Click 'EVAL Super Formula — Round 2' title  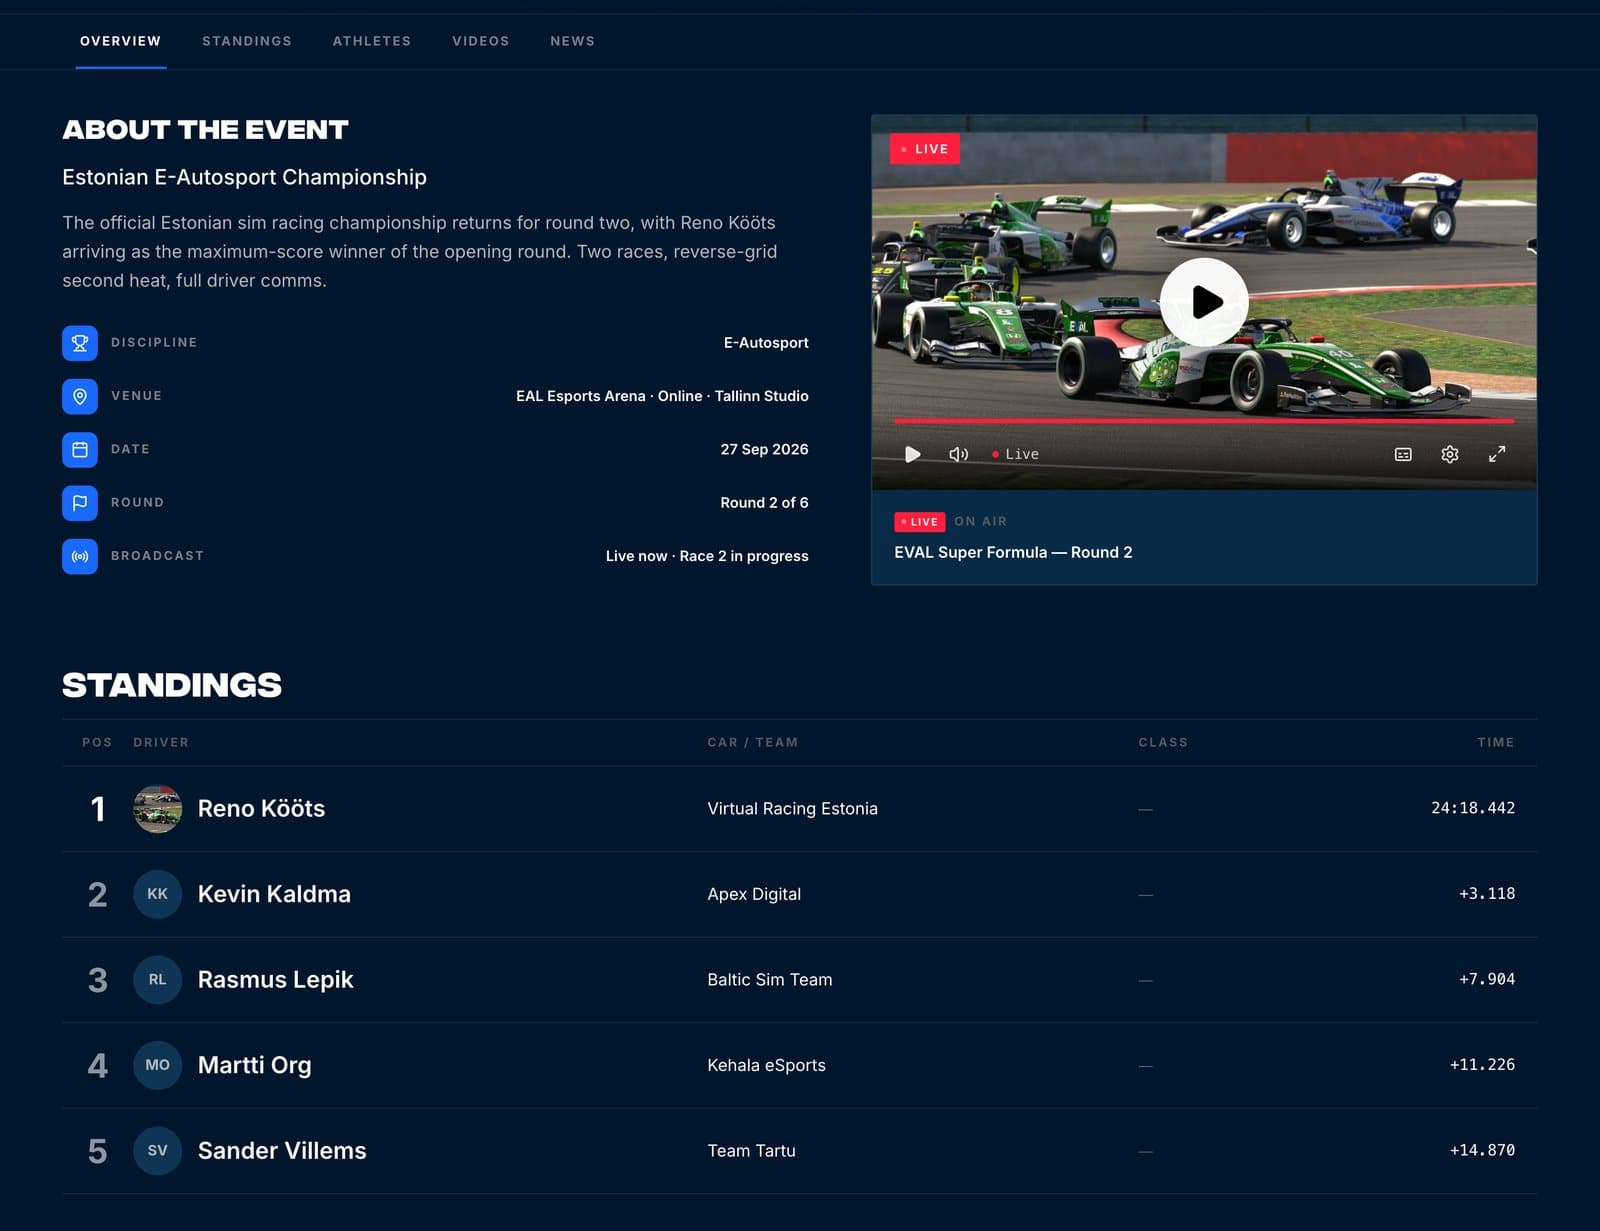pos(1013,552)
